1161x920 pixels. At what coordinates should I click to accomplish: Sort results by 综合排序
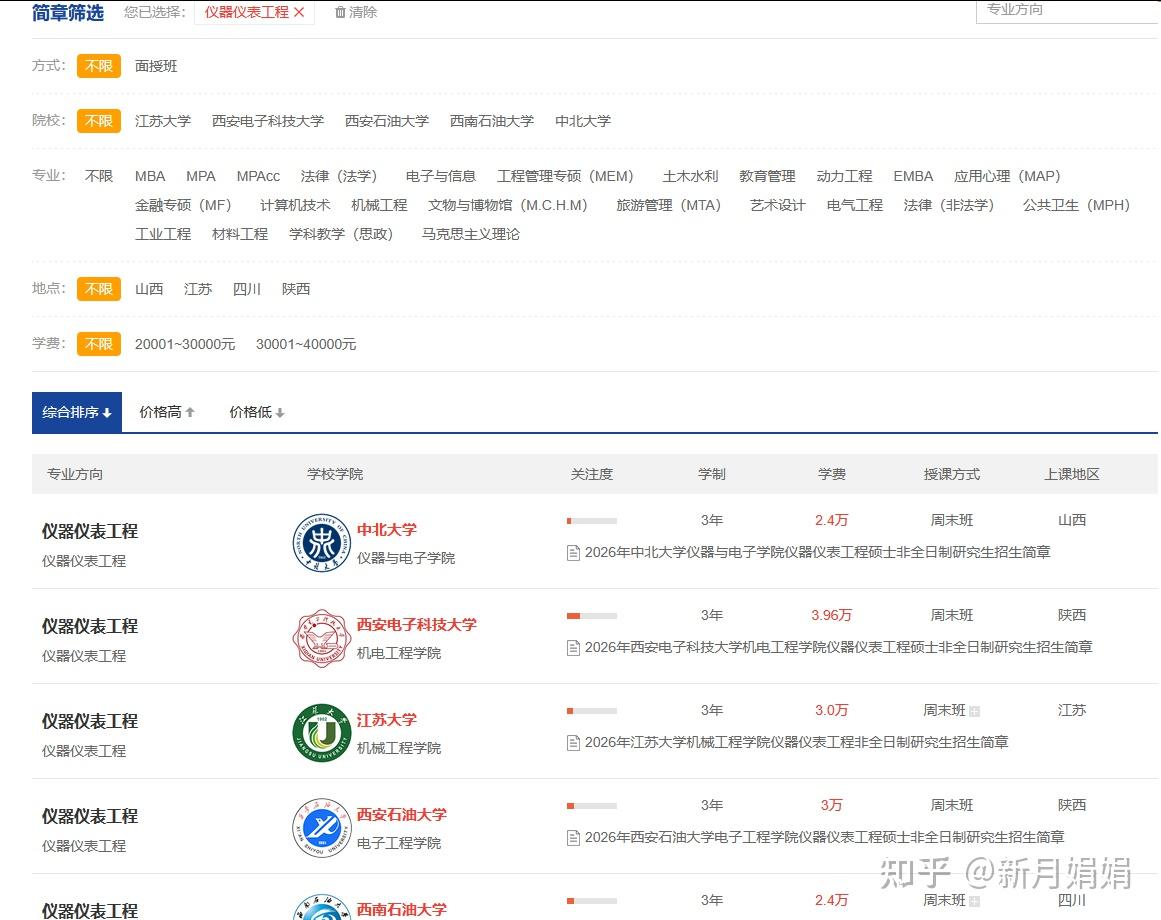coord(77,412)
